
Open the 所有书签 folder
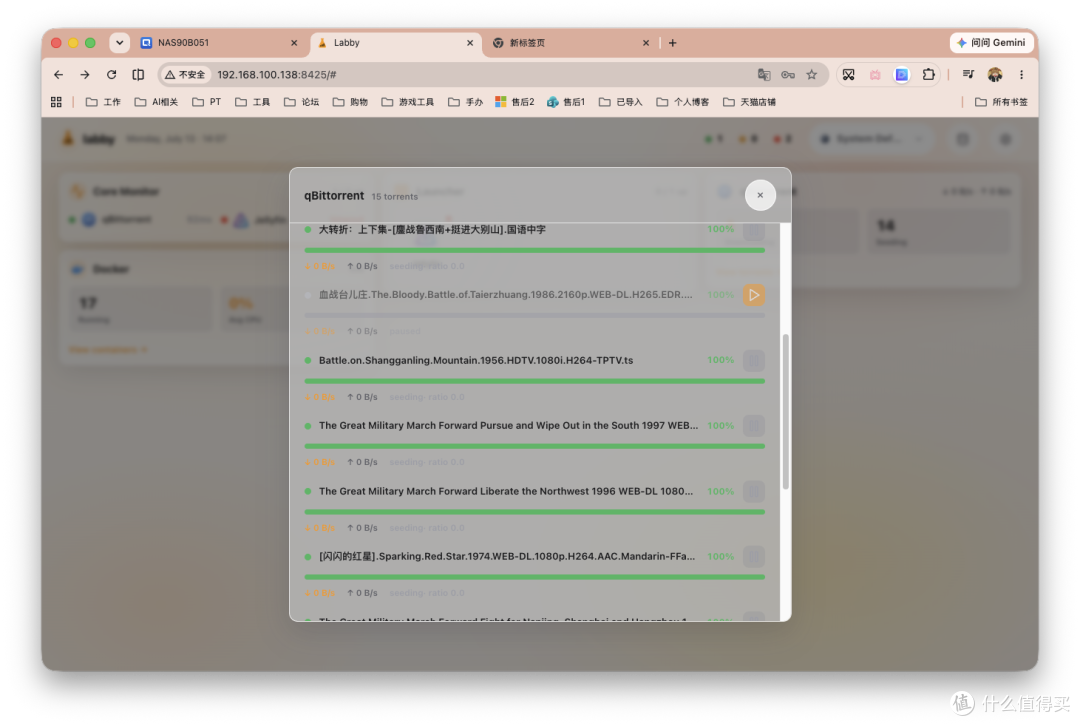pyautogui.click(x=1001, y=102)
